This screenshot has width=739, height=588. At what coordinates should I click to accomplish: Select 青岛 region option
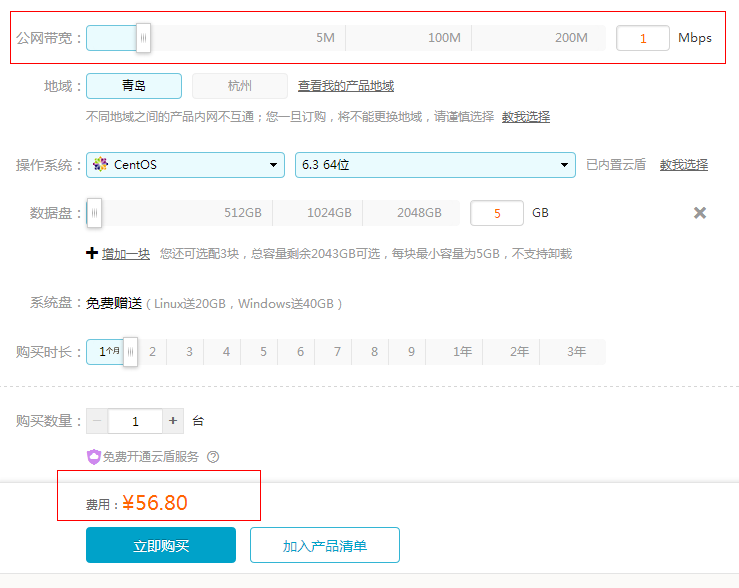[134, 86]
